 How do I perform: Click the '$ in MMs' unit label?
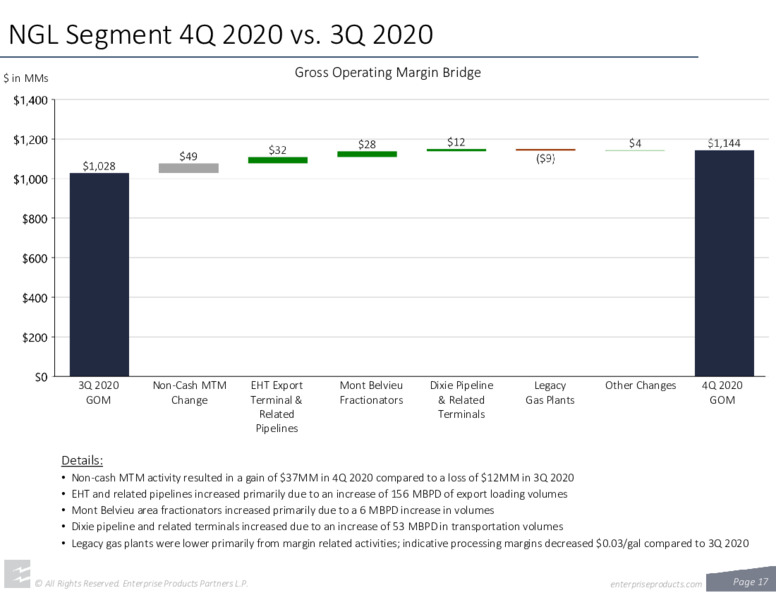point(26,78)
